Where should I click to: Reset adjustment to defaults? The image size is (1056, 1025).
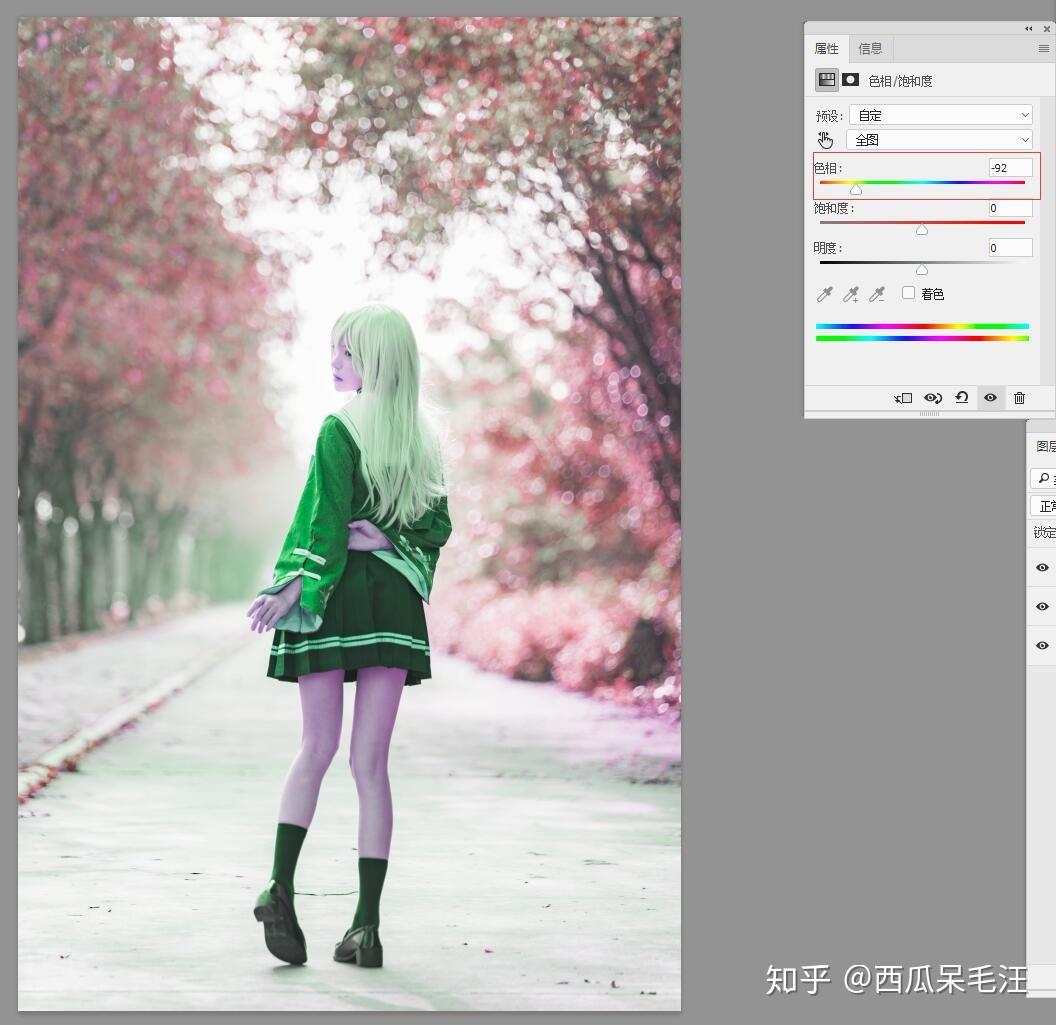point(962,397)
